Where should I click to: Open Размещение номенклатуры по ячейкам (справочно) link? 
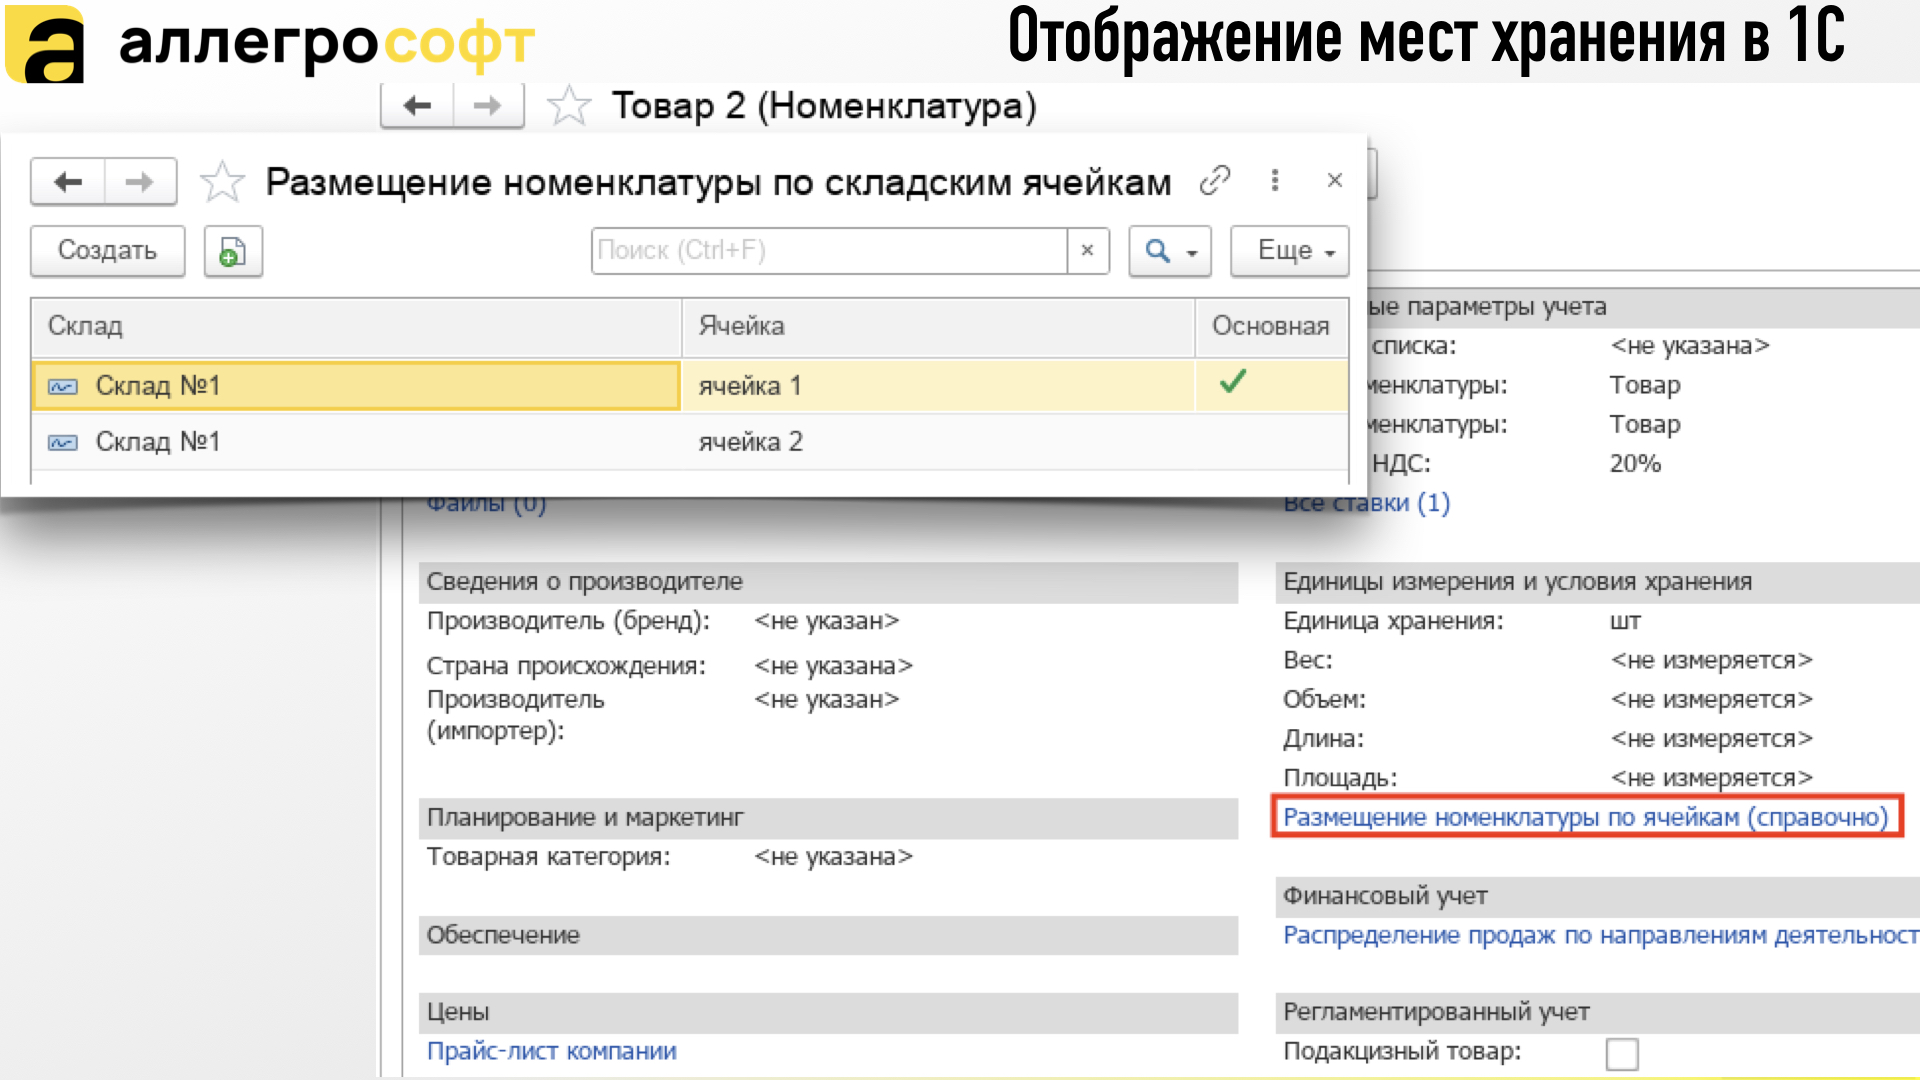[1585, 818]
